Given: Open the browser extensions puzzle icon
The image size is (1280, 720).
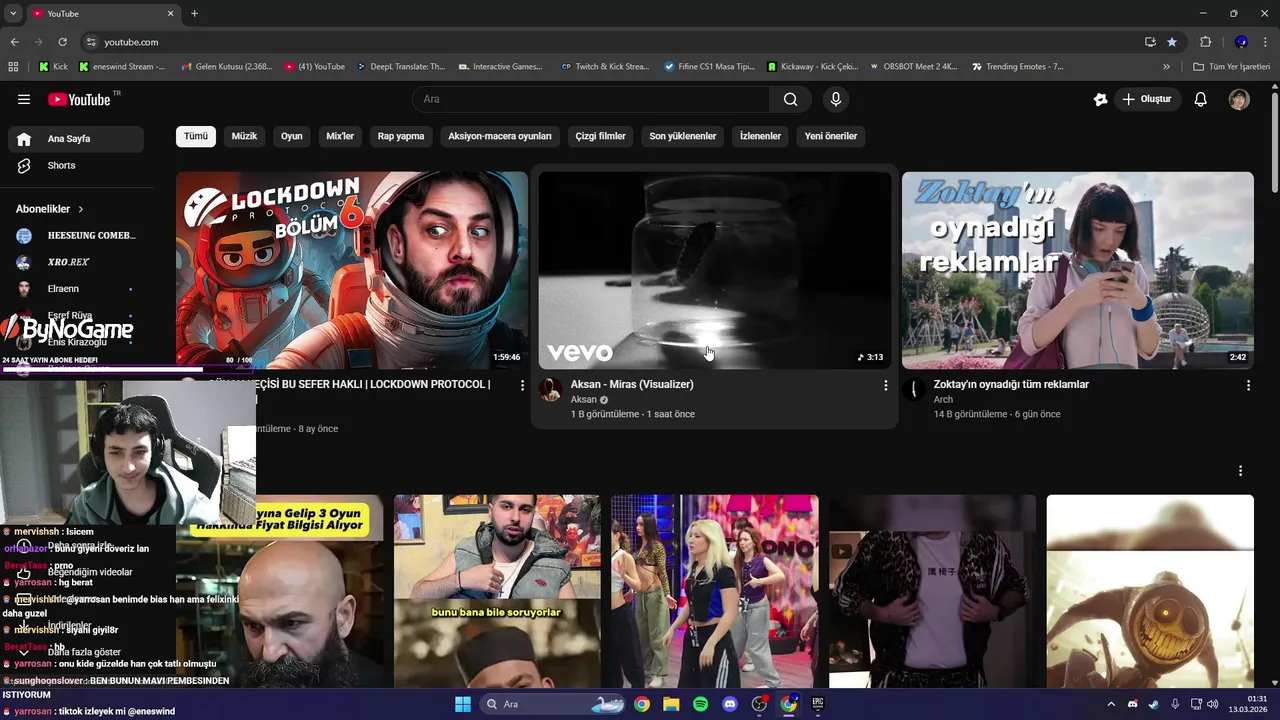Looking at the screenshot, I should coord(1205,42).
